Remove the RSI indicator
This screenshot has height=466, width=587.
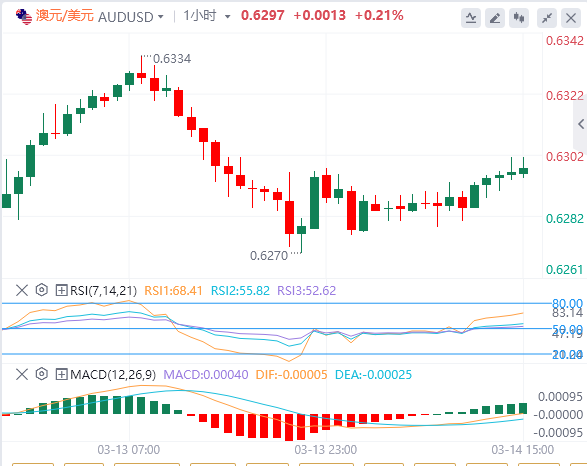(x=22, y=290)
